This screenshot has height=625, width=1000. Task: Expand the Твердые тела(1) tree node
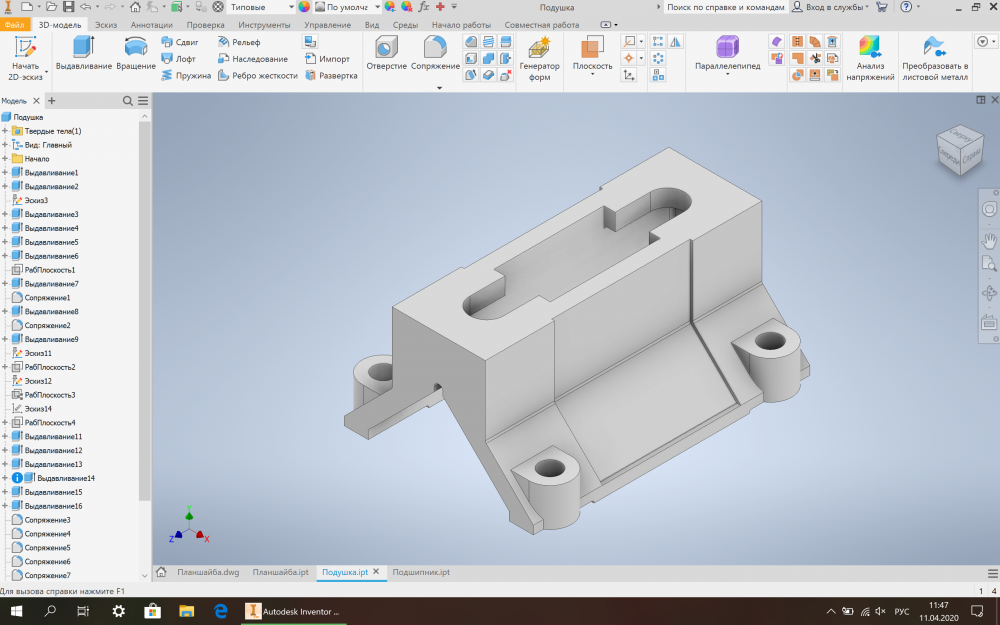click(5, 131)
